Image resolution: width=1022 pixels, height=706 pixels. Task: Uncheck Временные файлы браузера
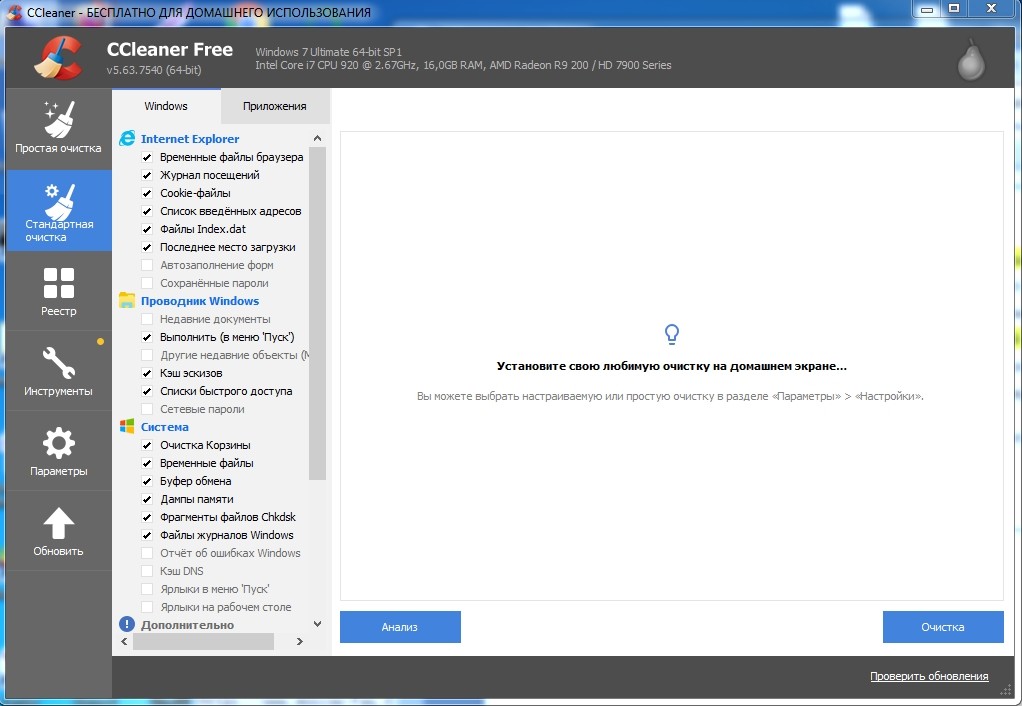[x=147, y=157]
